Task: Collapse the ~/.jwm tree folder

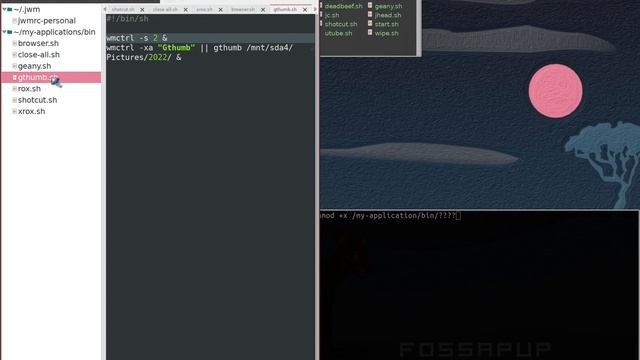Action: pos(4,9)
